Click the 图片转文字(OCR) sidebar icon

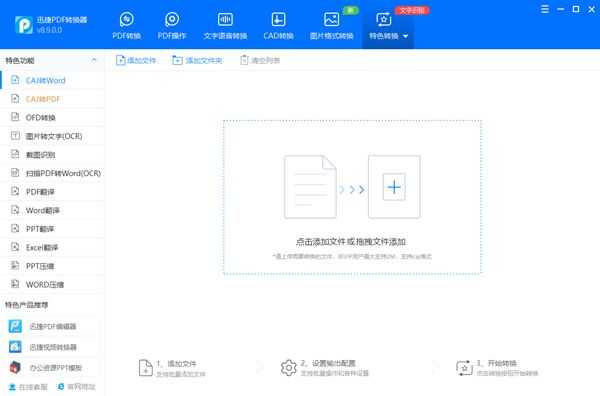15,135
